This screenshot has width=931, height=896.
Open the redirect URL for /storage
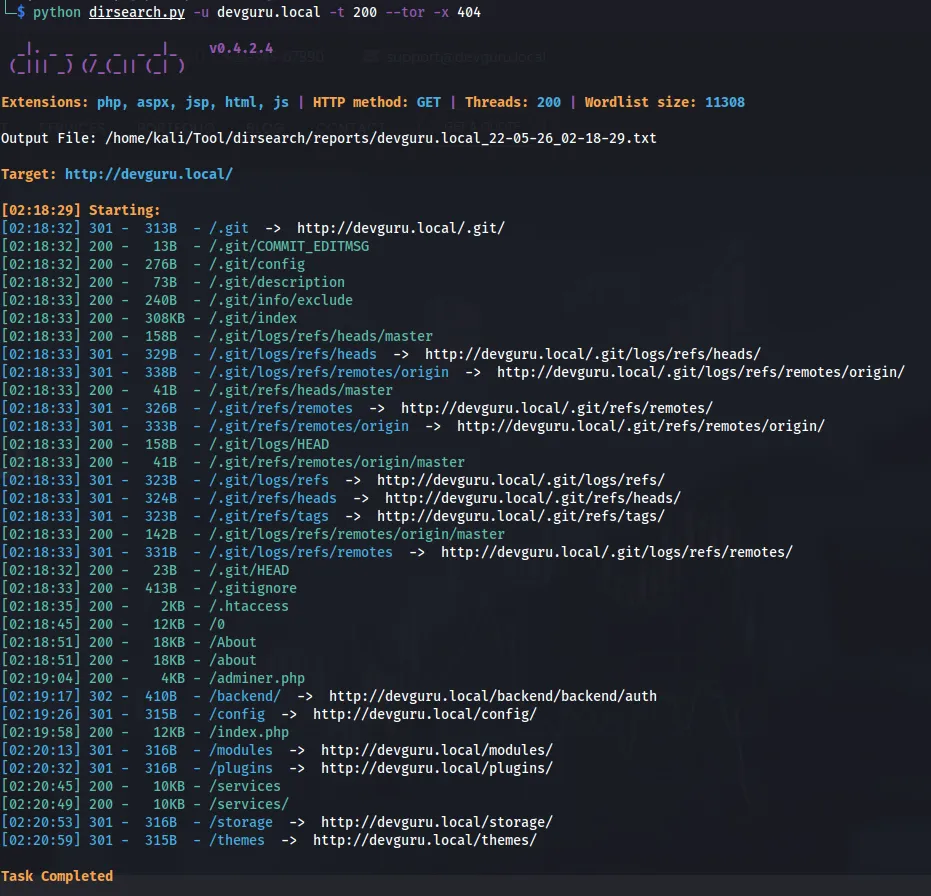(x=436, y=822)
